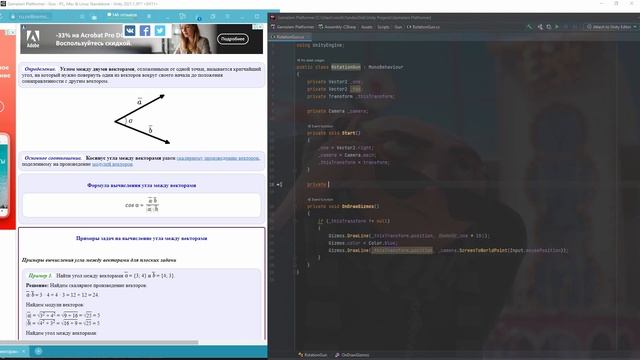Click the vector angle diagram image
Screen dimensions: 640x360
point(142,119)
